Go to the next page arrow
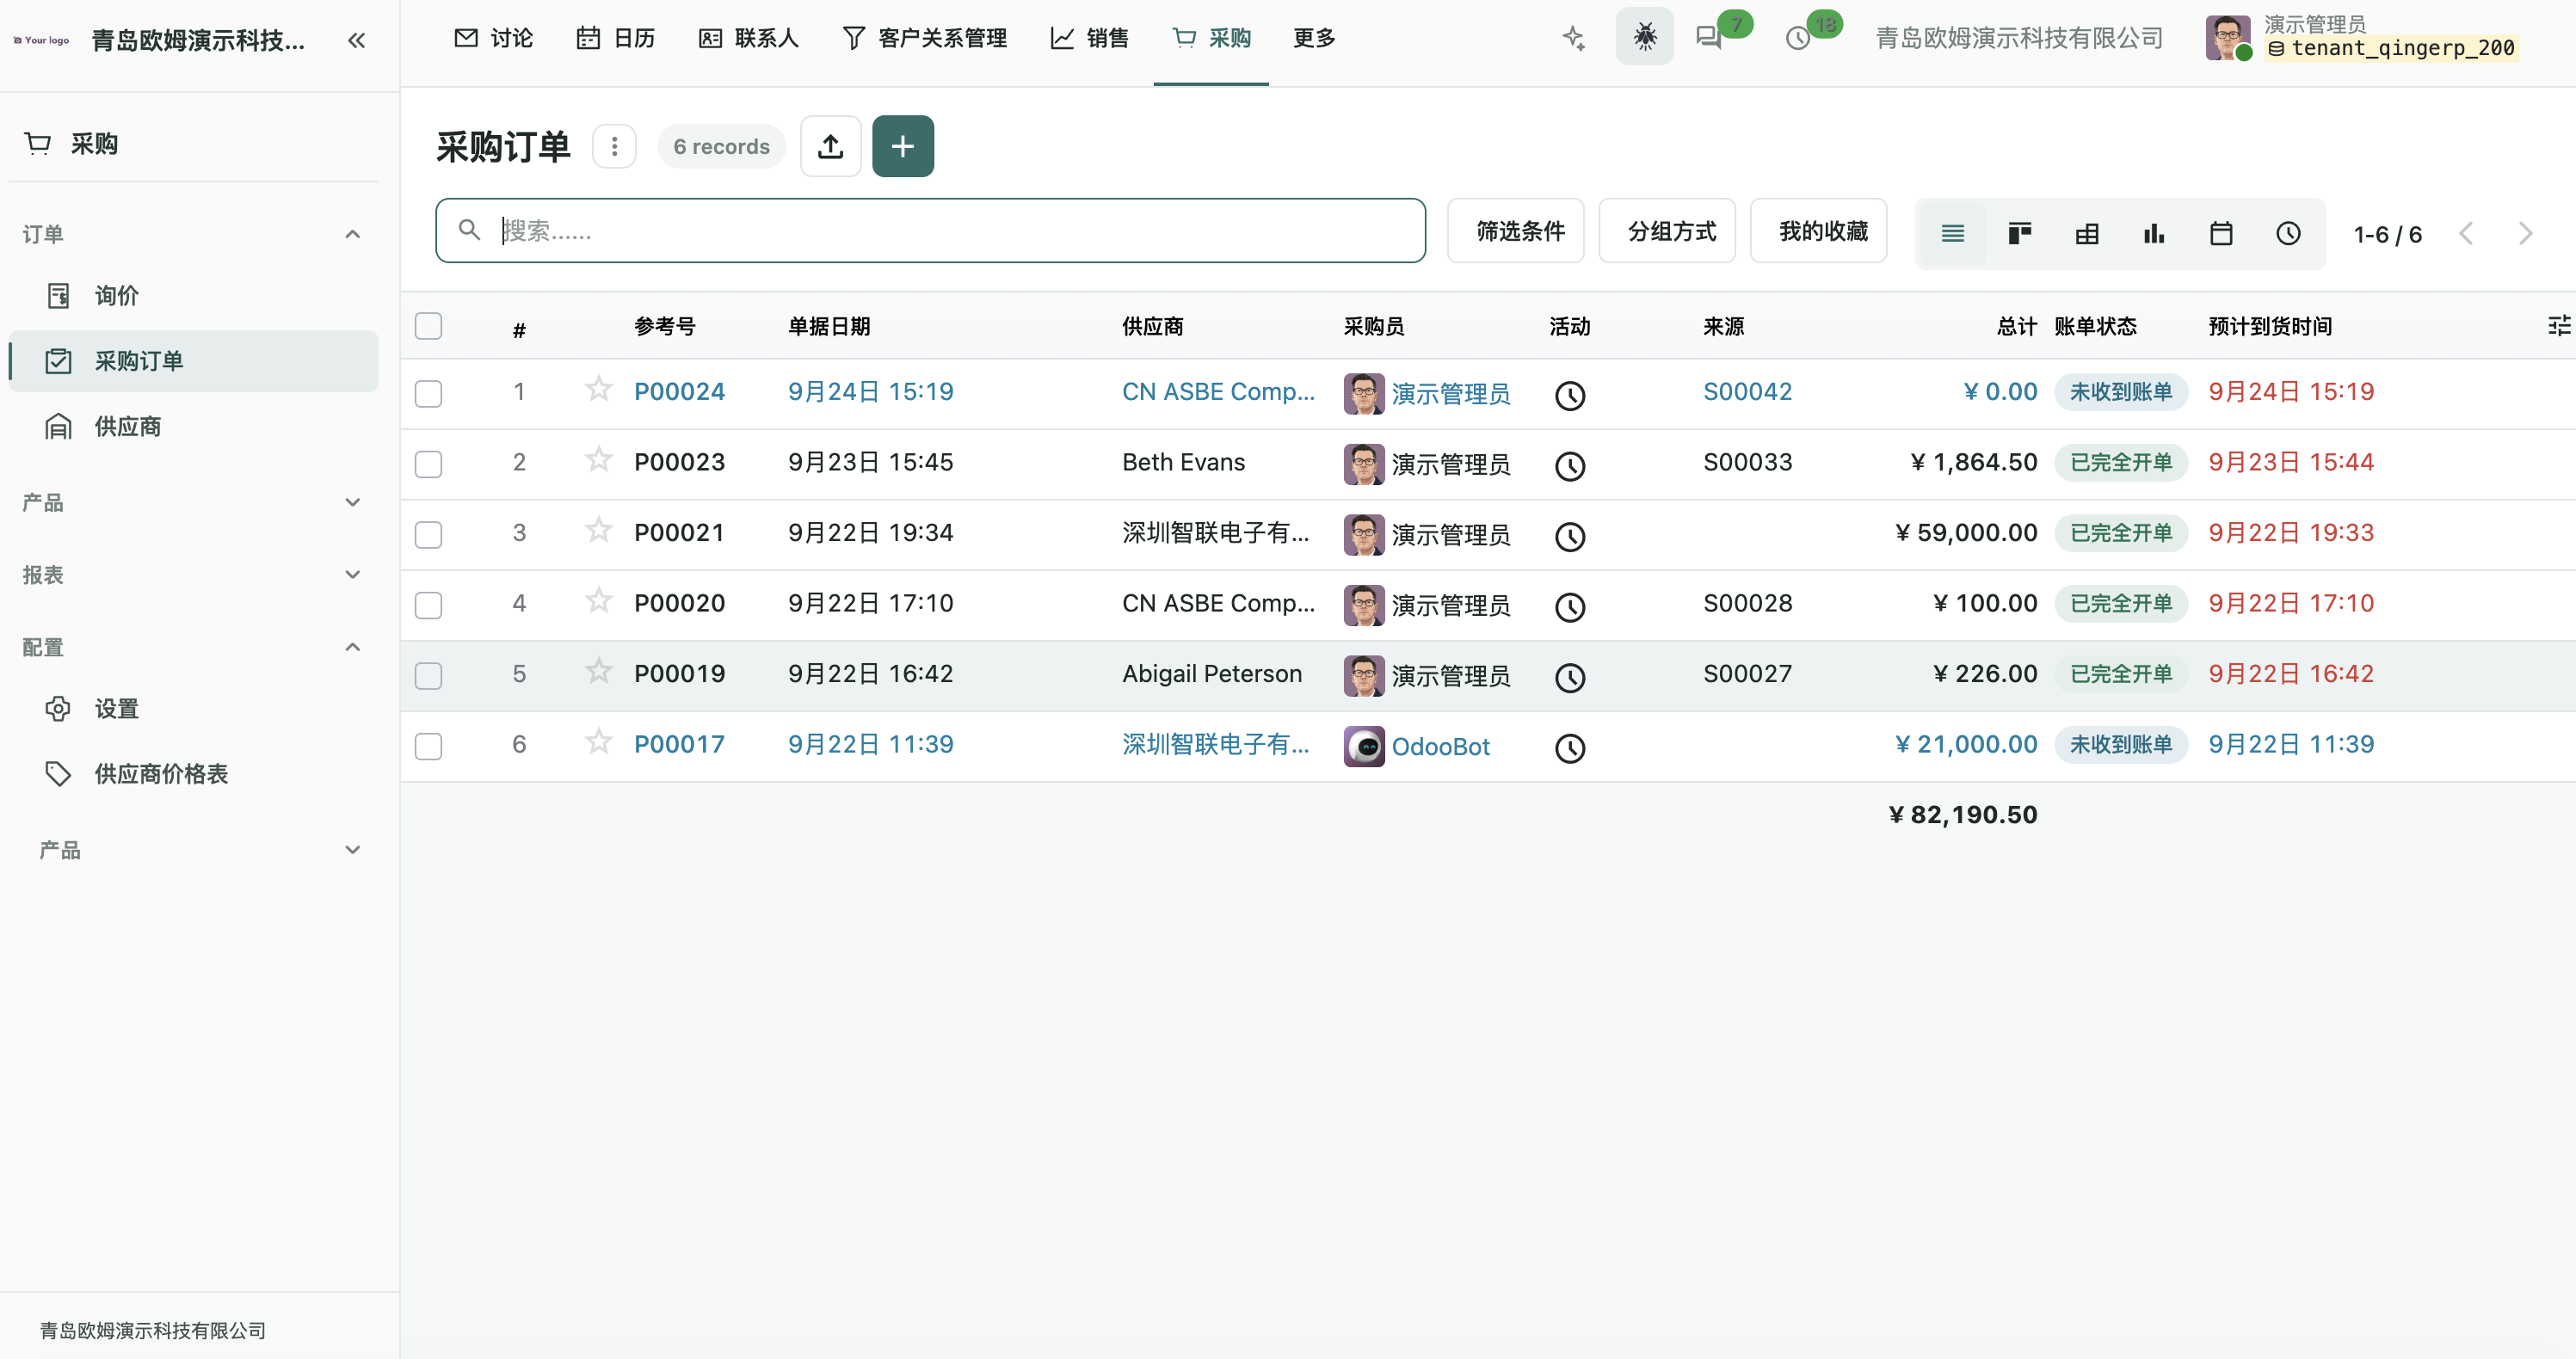 coord(2525,234)
